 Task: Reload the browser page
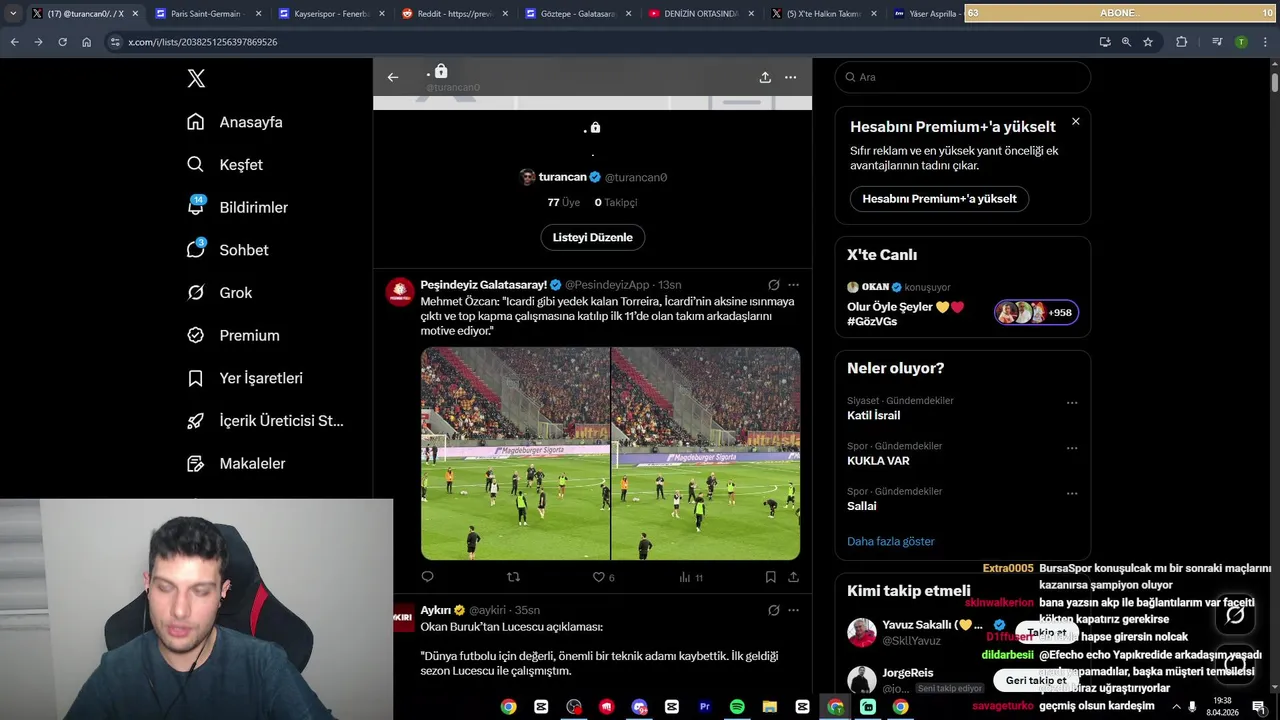coord(62,42)
